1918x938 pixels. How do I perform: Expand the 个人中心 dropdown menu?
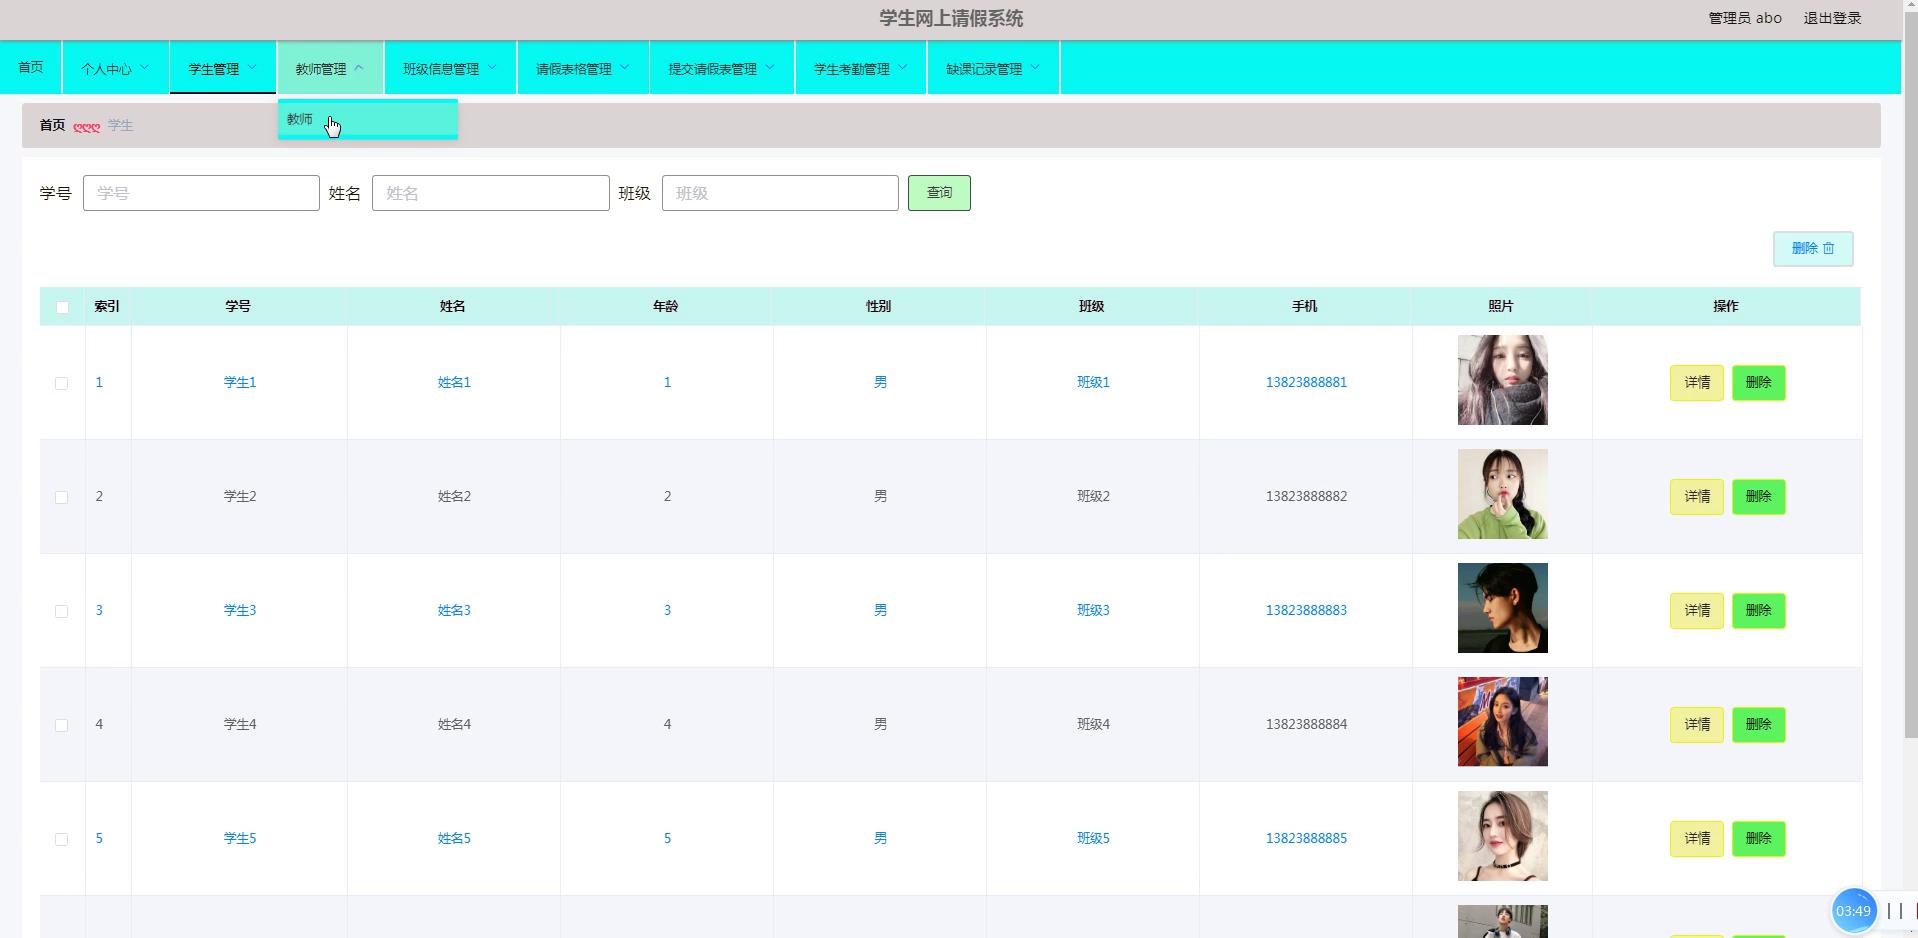(x=115, y=68)
